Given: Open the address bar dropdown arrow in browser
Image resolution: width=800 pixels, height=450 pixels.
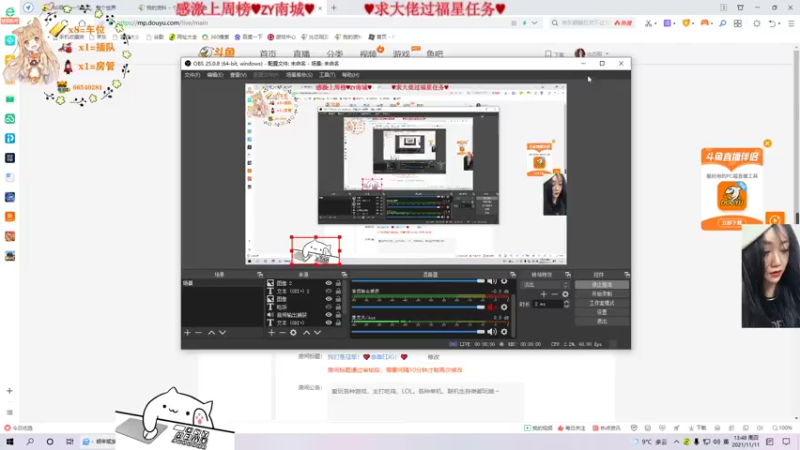Looking at the screenshot, I should pos(534,23).
